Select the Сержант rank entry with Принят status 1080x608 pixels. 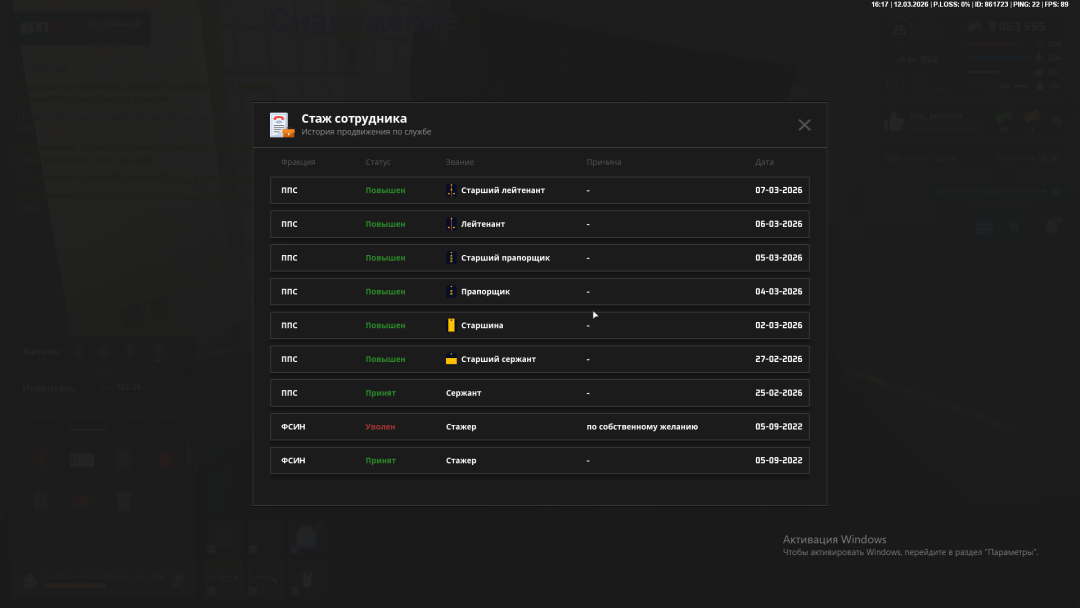[x=463, y=393]
